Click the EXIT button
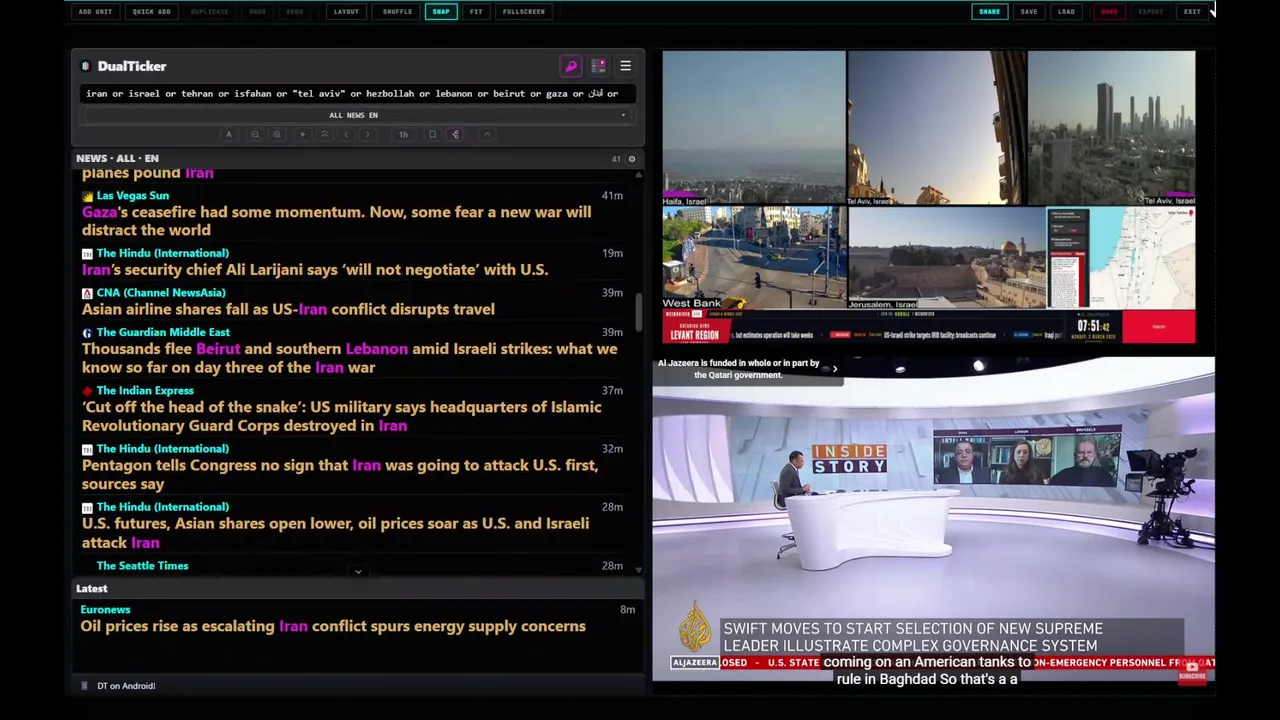 [1192, 12]
